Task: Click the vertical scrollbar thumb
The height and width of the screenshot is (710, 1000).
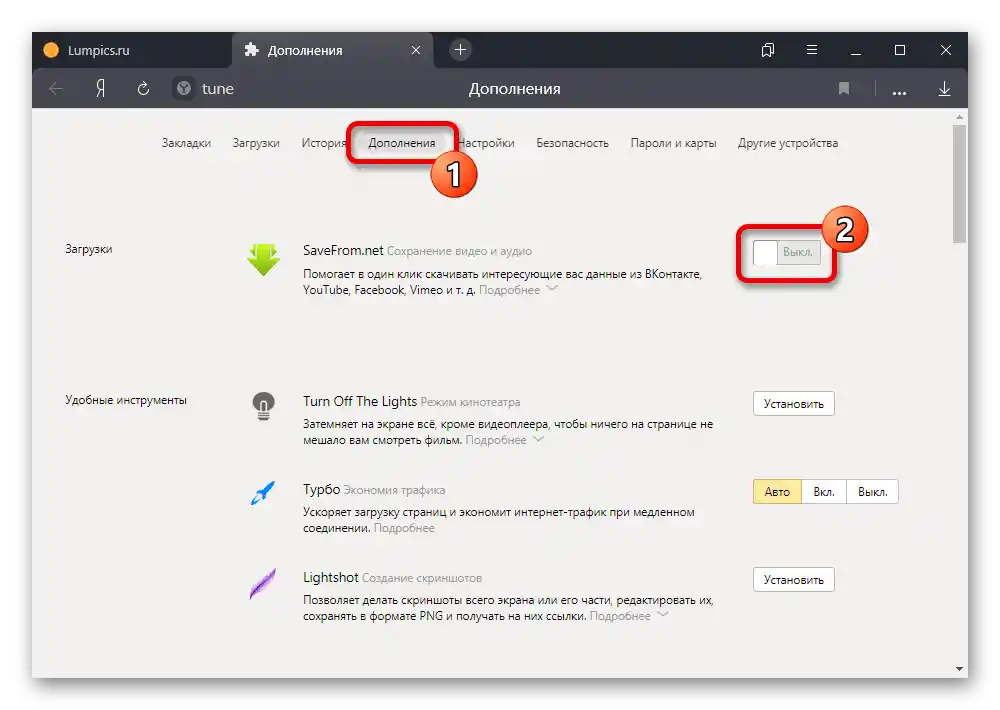Action: 959,184
